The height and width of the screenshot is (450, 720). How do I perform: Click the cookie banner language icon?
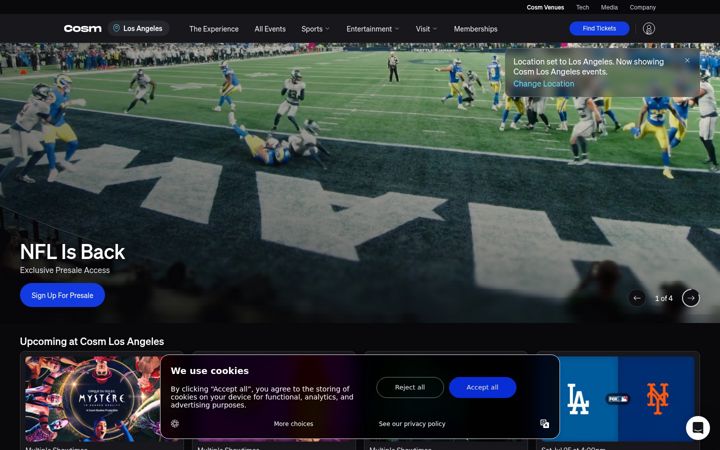coord(545,423)
